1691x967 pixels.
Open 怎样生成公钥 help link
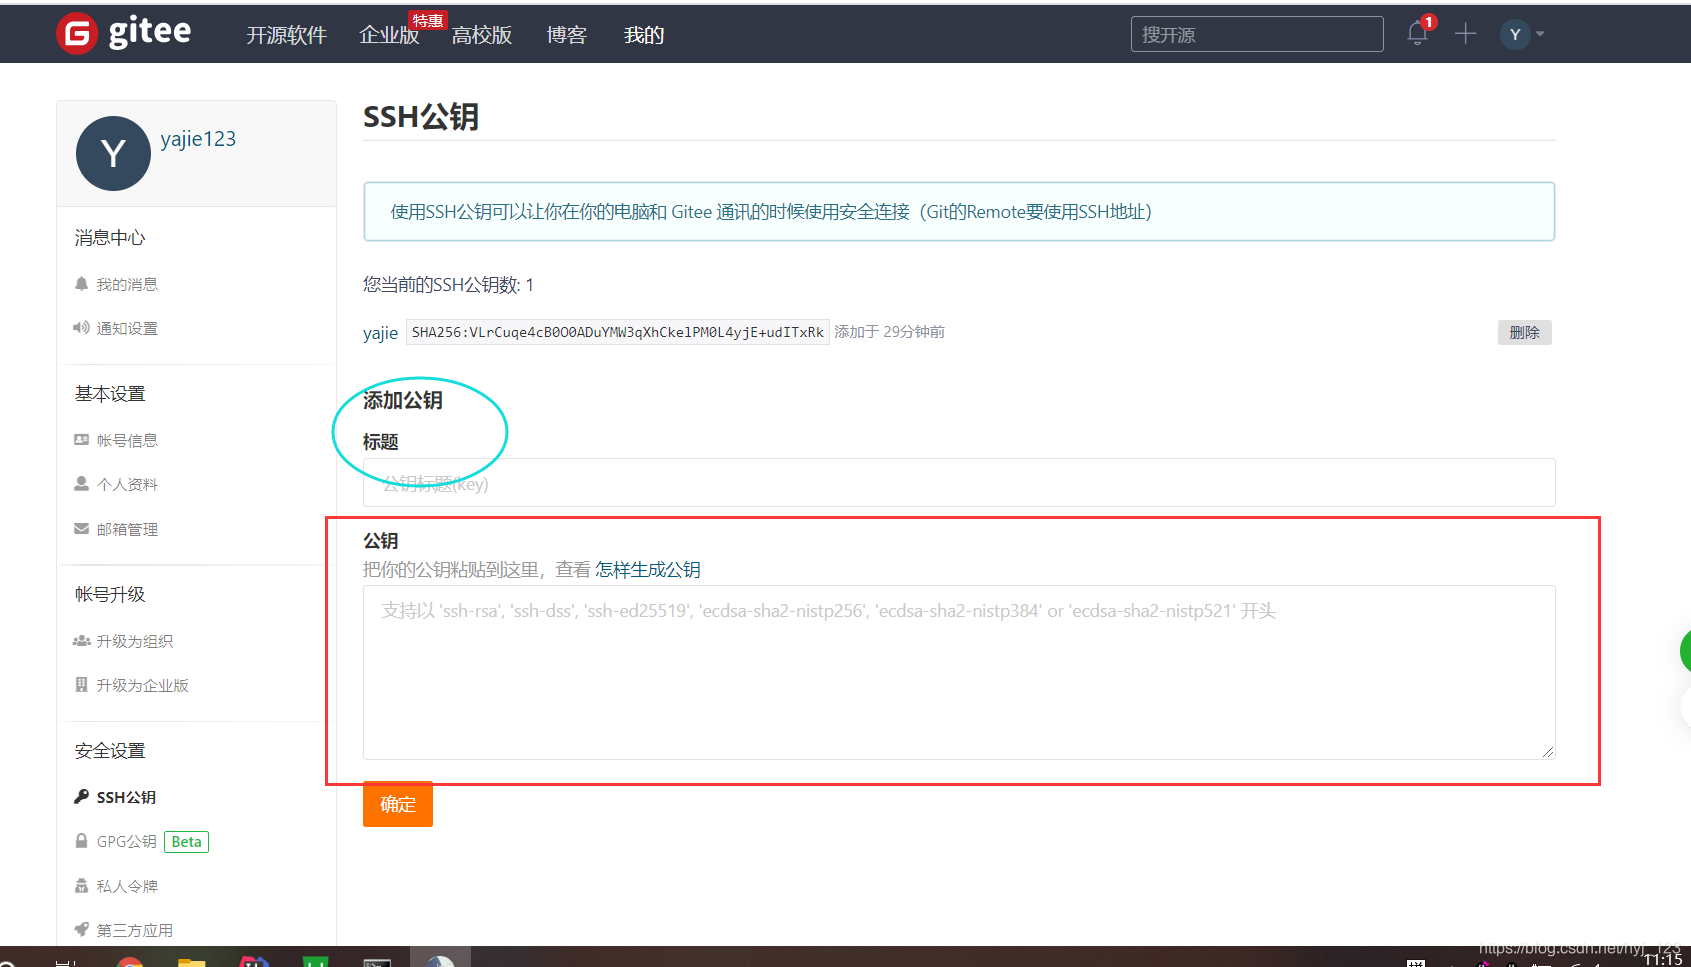click(x=648, y=570)
